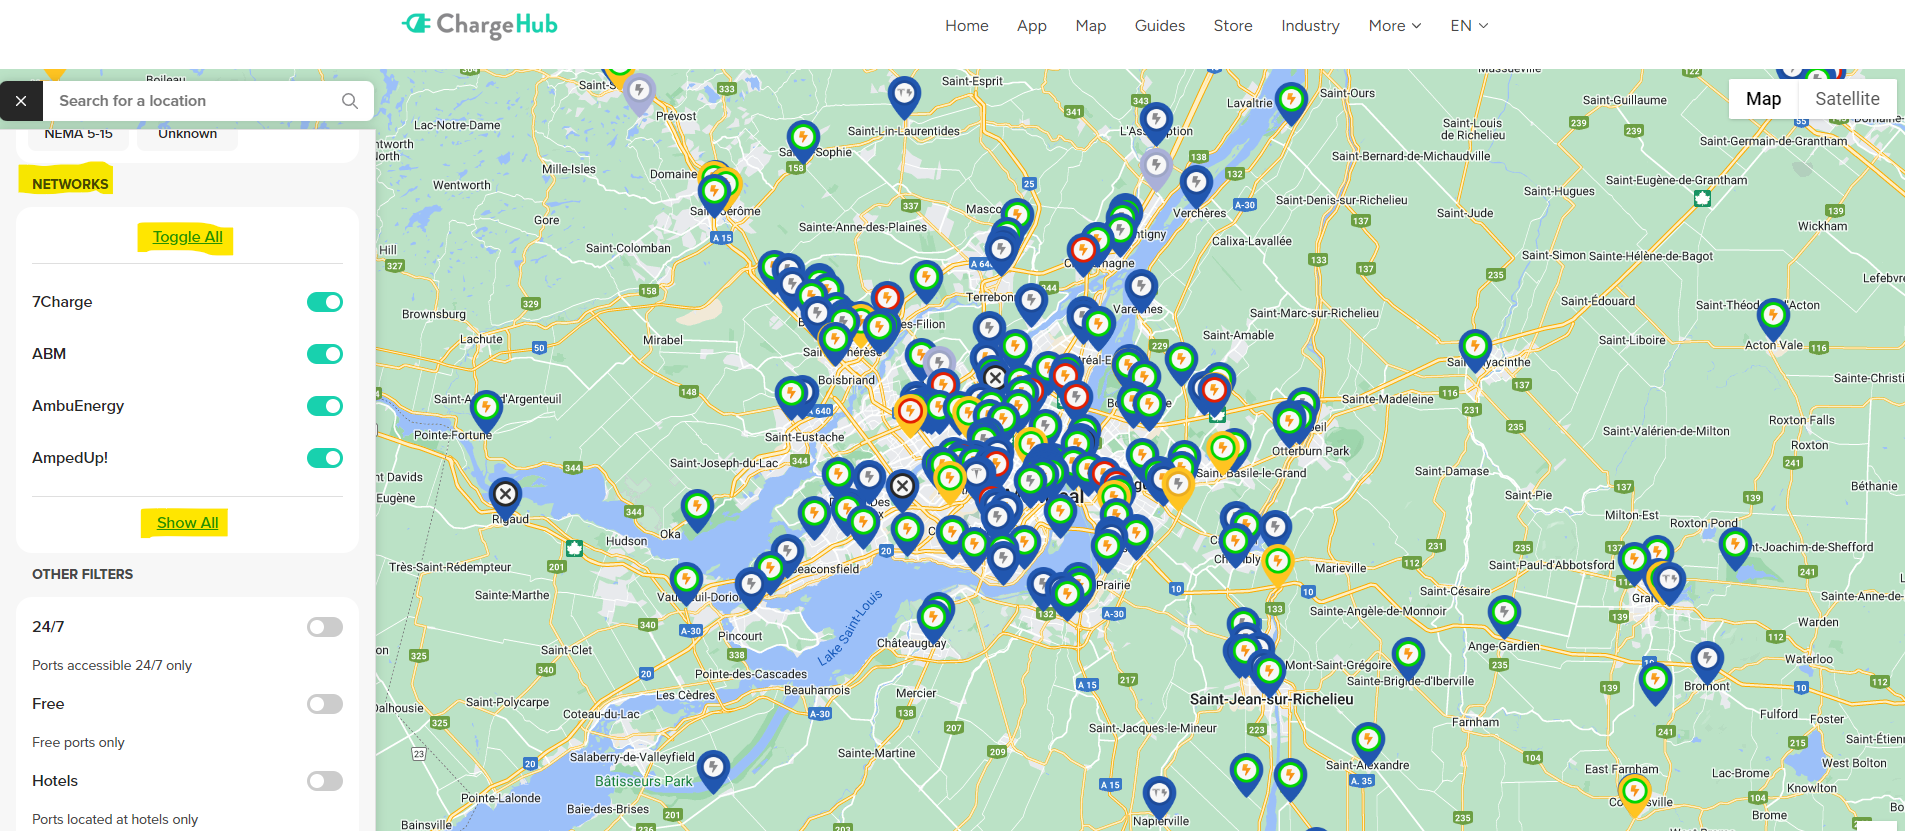Switch off the AmpedUp! network
This screenshot has width=1905, height=831.
325,458
